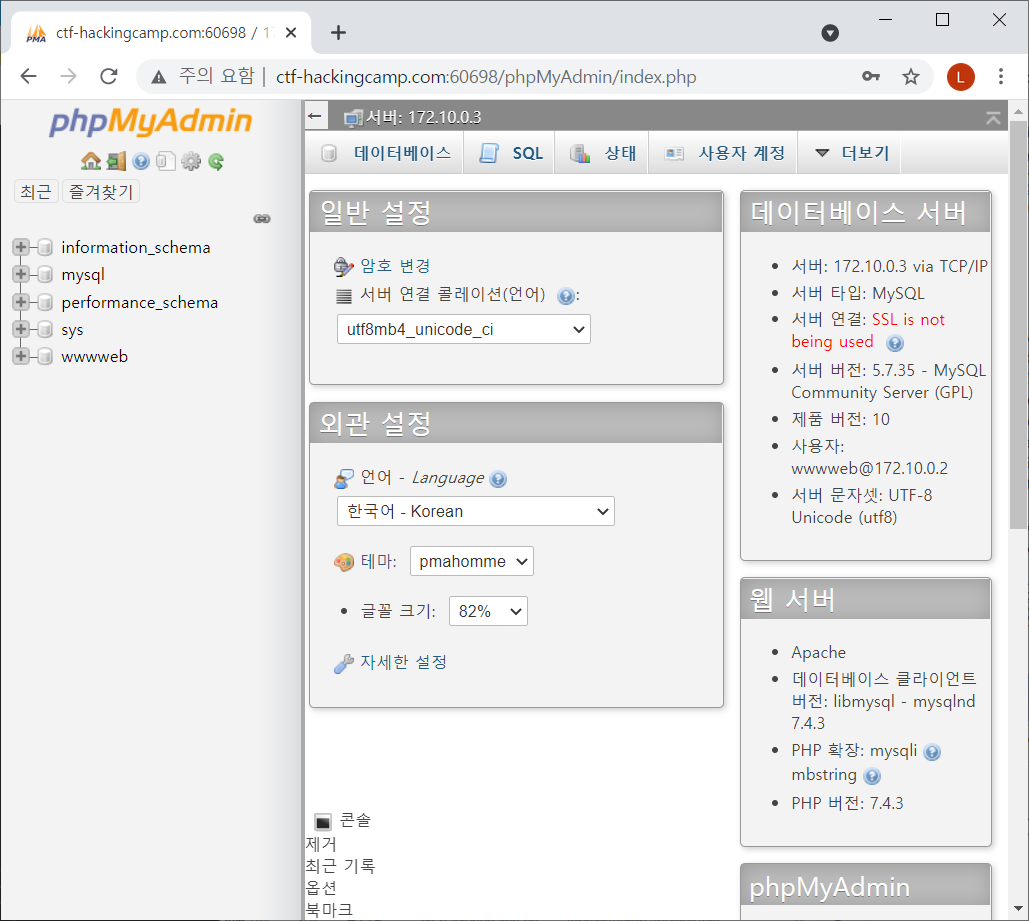Click Chrome tab search dropdown circle icon
Image resolution: width=1029 pixels, height=921 pixels.
(830, 33)
